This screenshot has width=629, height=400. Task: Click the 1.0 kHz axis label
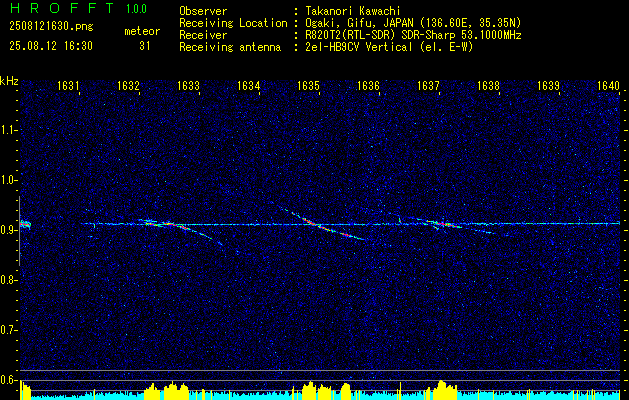(8, 180)
